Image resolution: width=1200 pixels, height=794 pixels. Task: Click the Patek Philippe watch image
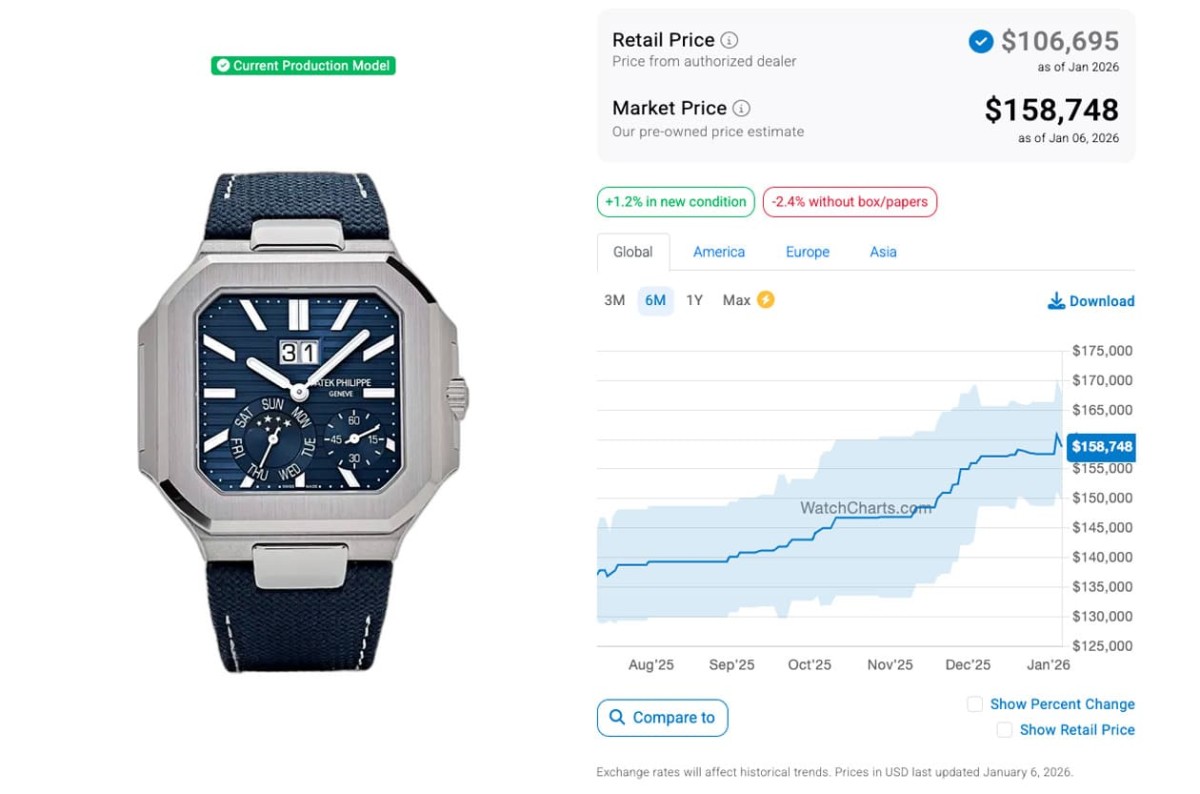tap(298, 420)
